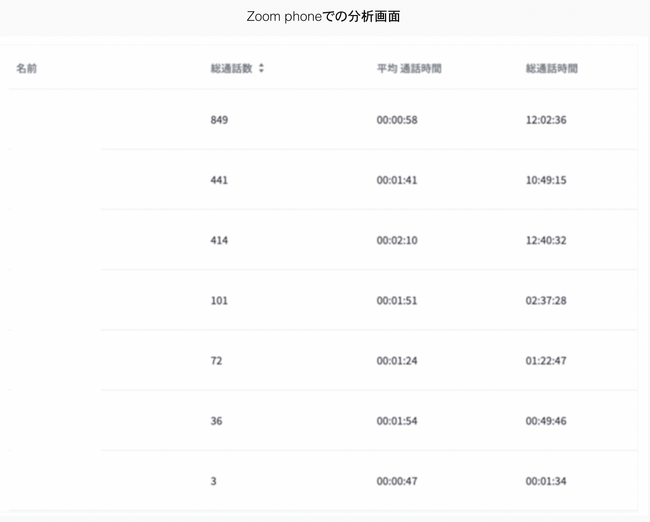Click the sort arrows beside 総通話数
The width and height of the screenshot is (650, 522).
click(x=261, y=69)
